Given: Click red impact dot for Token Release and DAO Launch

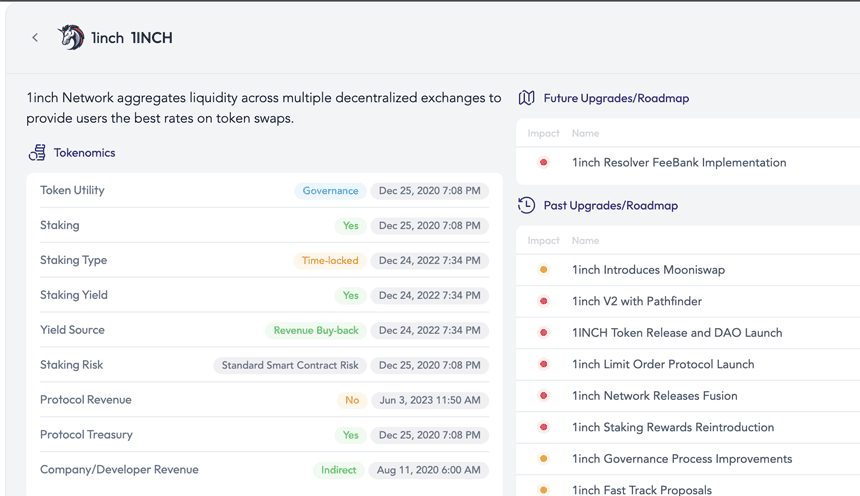Looking at the screenshot, I should click(x=544, y=332).
